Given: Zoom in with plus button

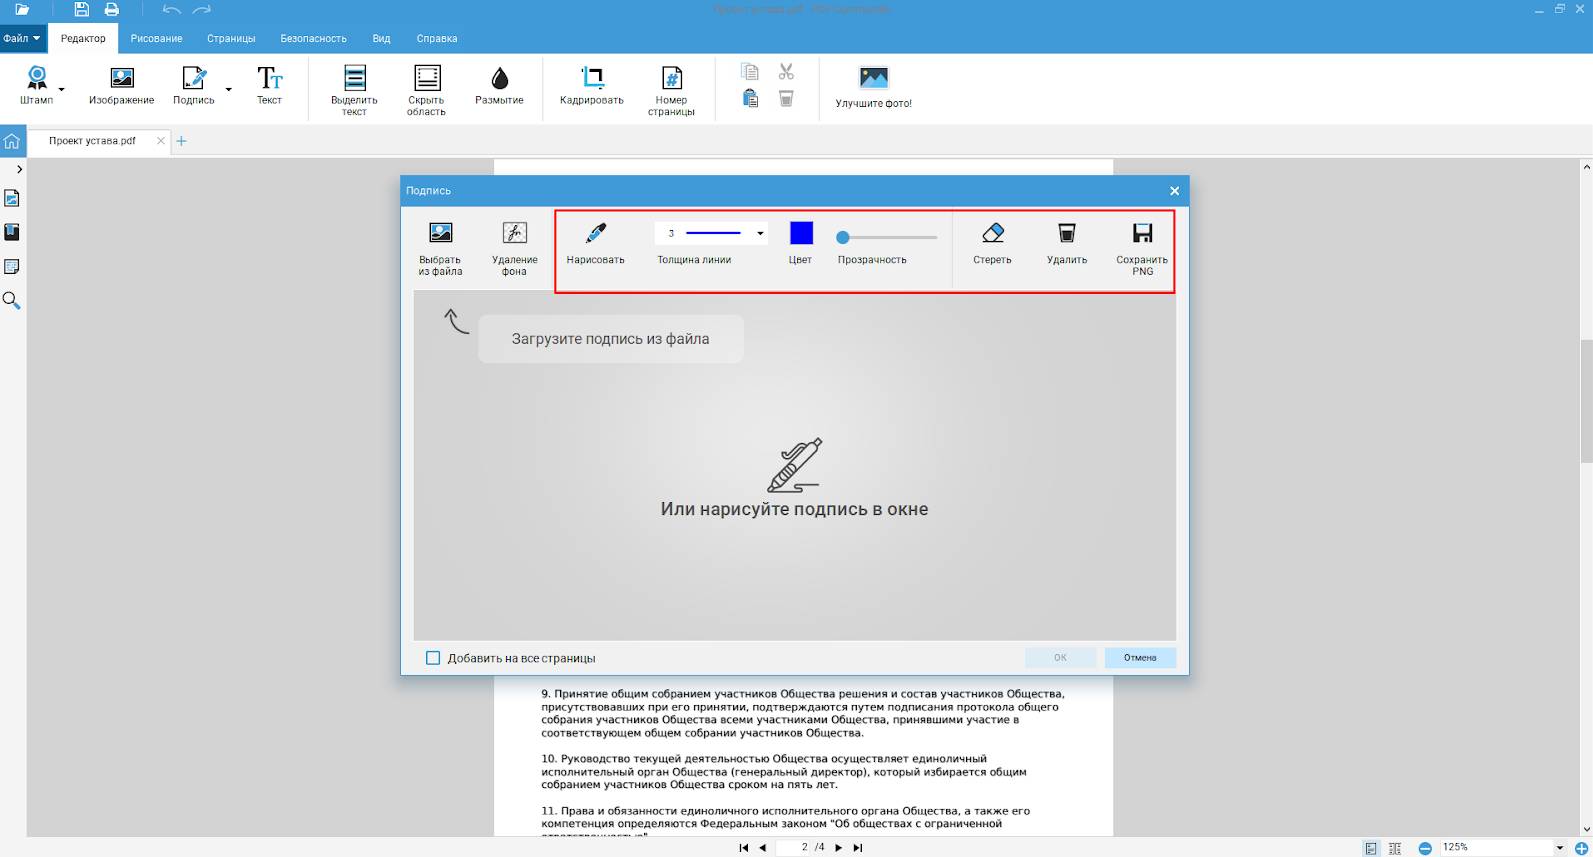Looking at the screenshot, I should (1582, 848).
